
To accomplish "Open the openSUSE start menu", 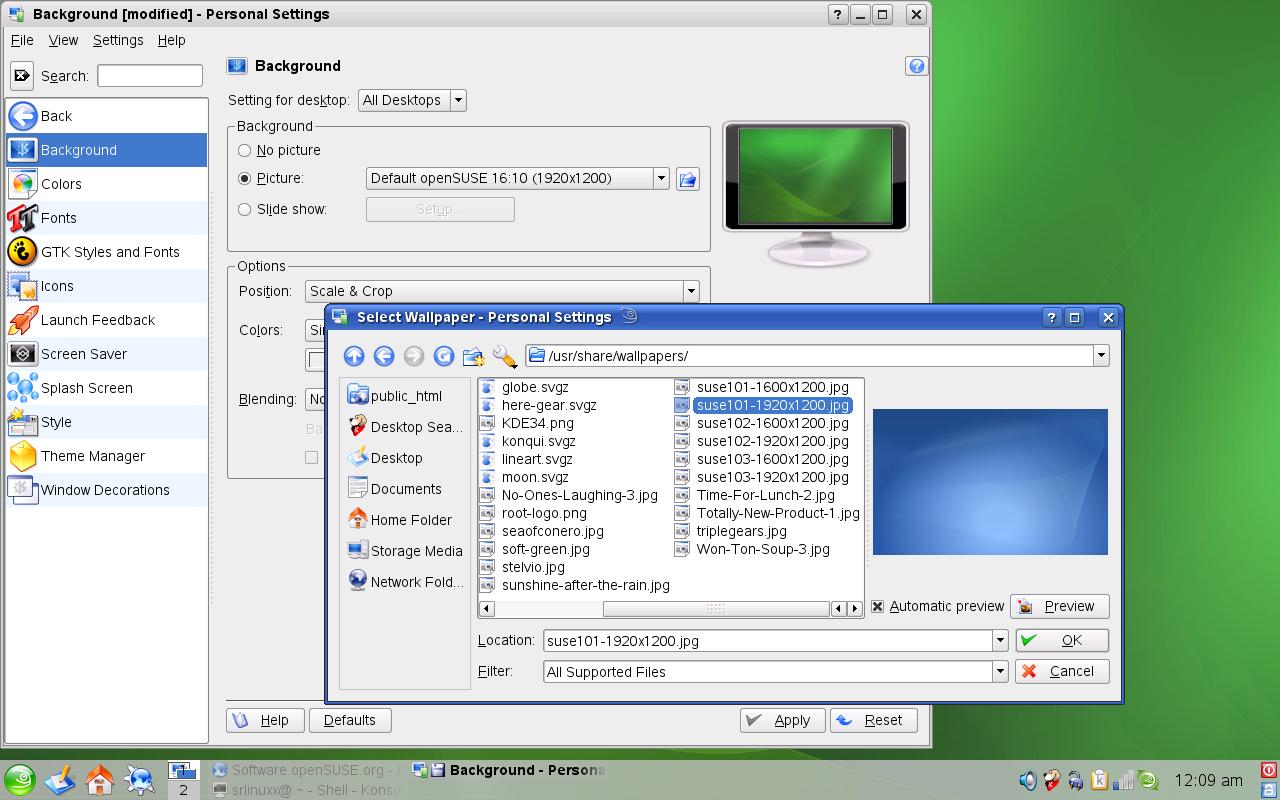I will click(x=19, y=780).
